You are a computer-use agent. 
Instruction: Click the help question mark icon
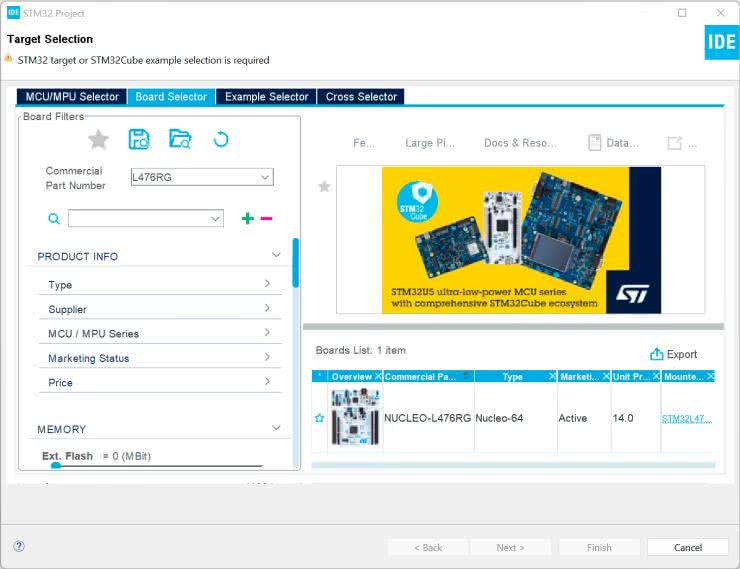point(19,547)
